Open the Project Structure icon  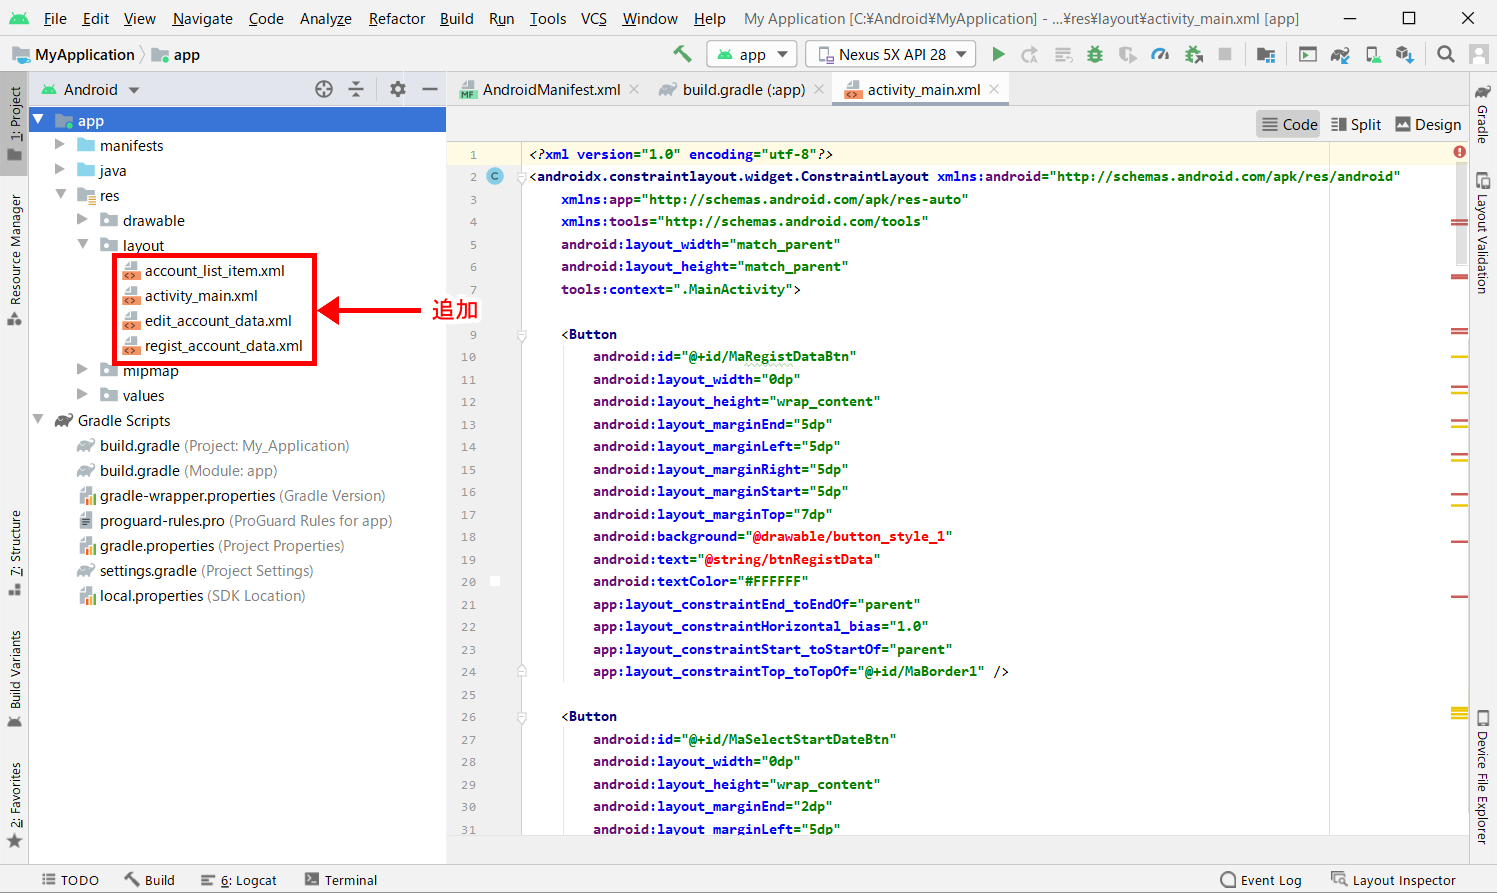click(1266, 54)
